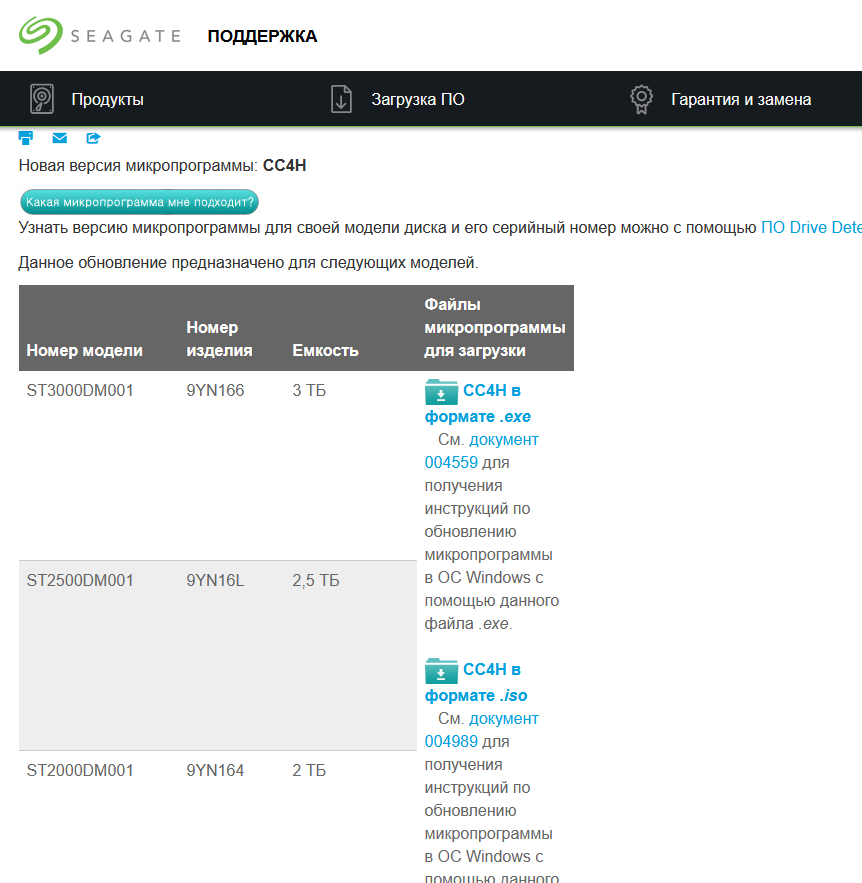Screen dimensions: 862x883
Task: Click the share arrow icon
Action: (93, 138)
